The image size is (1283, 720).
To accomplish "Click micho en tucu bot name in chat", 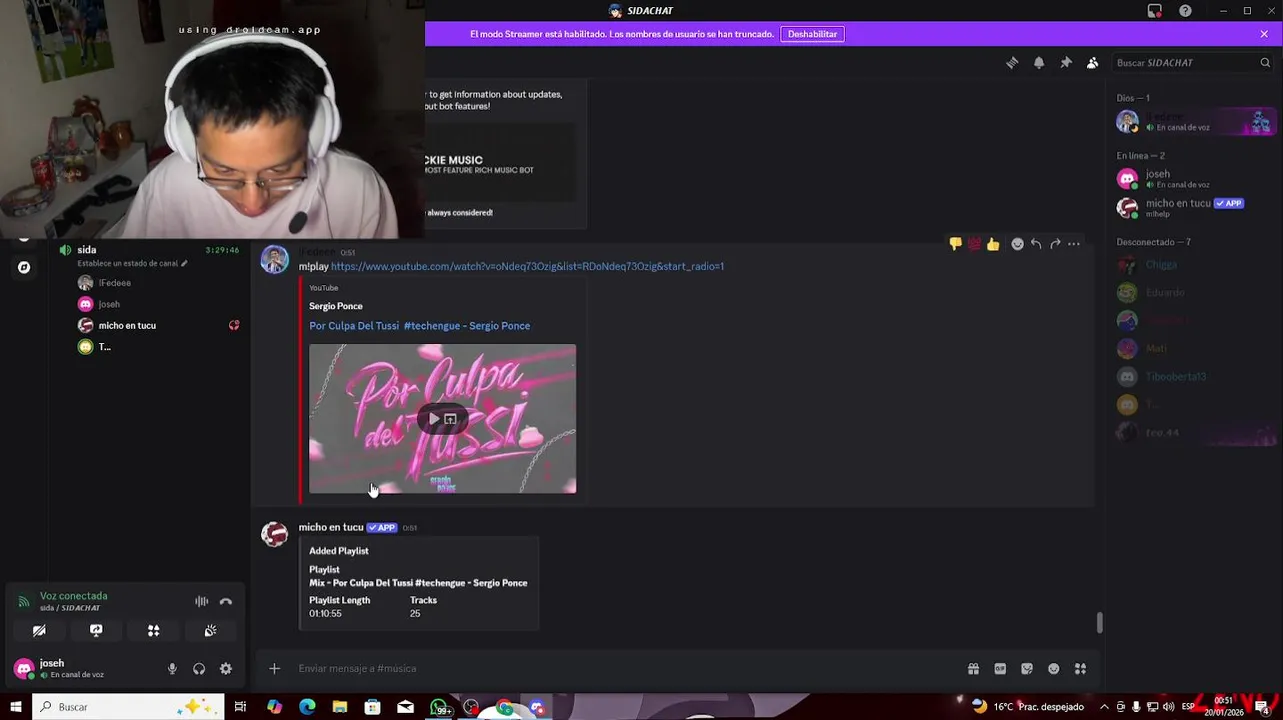I will 331,527.
